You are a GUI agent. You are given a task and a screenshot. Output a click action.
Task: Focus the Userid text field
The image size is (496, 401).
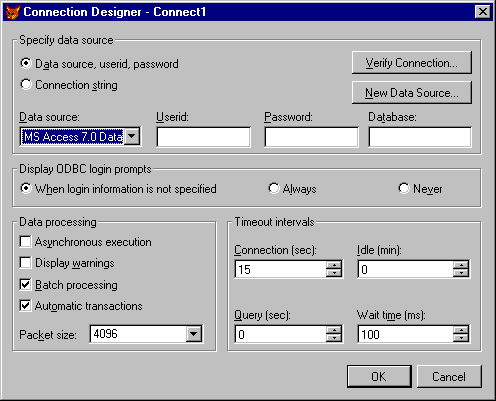click(203, 137)
